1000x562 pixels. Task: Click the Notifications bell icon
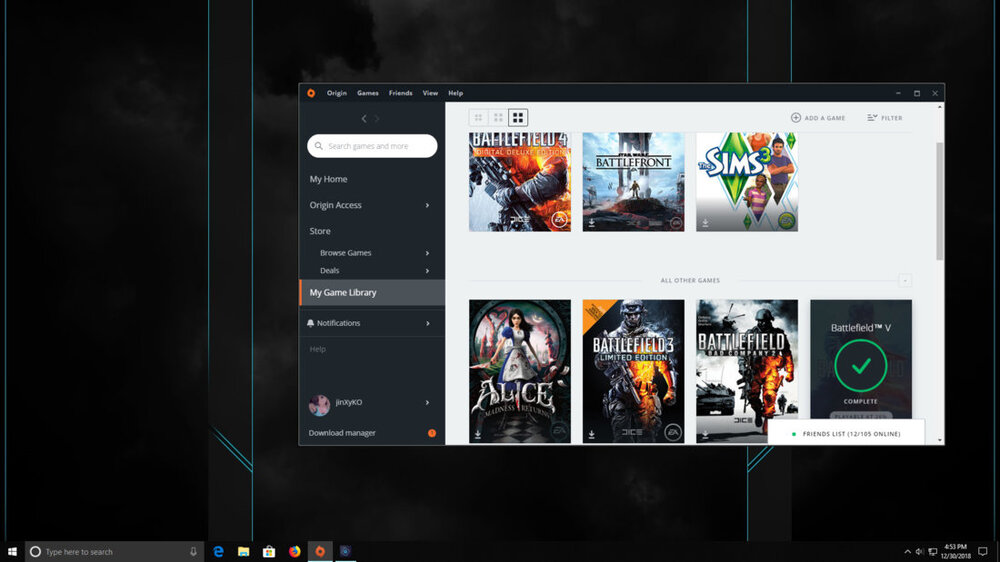pyautogui.click(x=311, y=323)
